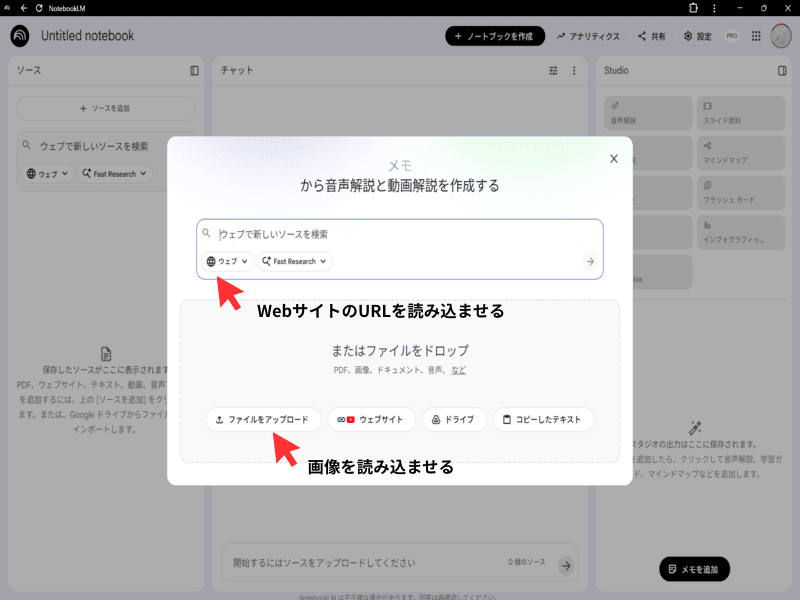
Task: Click コピーしたテキスト button
Action: [543, 419]
